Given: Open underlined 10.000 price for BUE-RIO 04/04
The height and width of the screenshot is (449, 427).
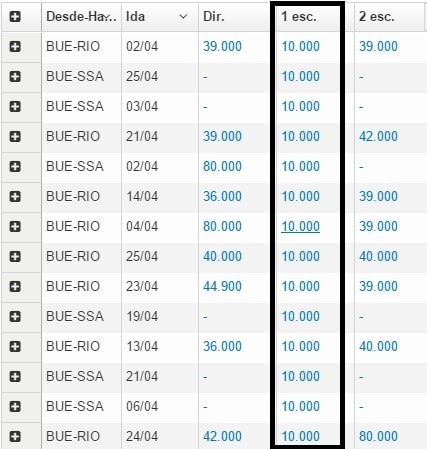Looking at the screenshot, I should point(301,226).
